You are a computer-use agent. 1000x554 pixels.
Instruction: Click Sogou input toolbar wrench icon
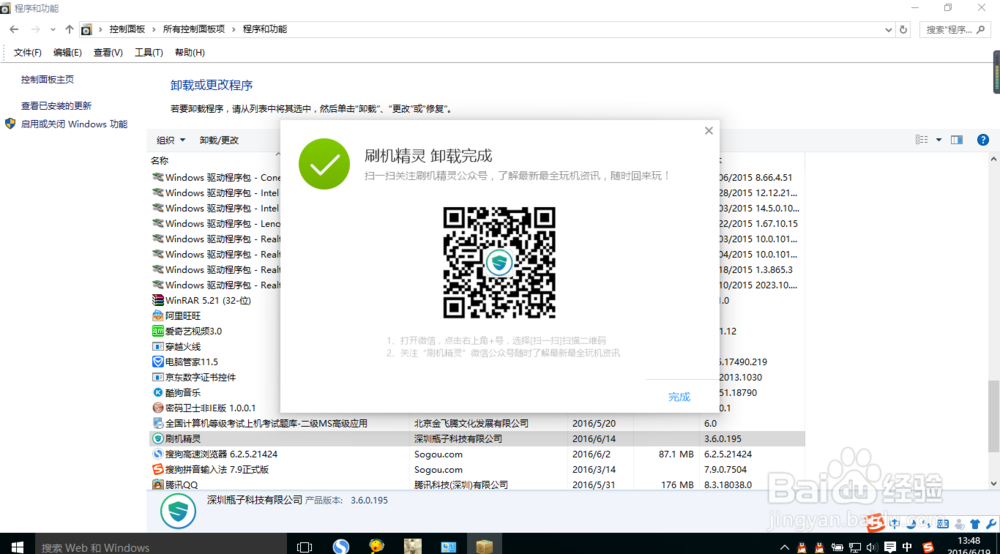coord(990,523)
